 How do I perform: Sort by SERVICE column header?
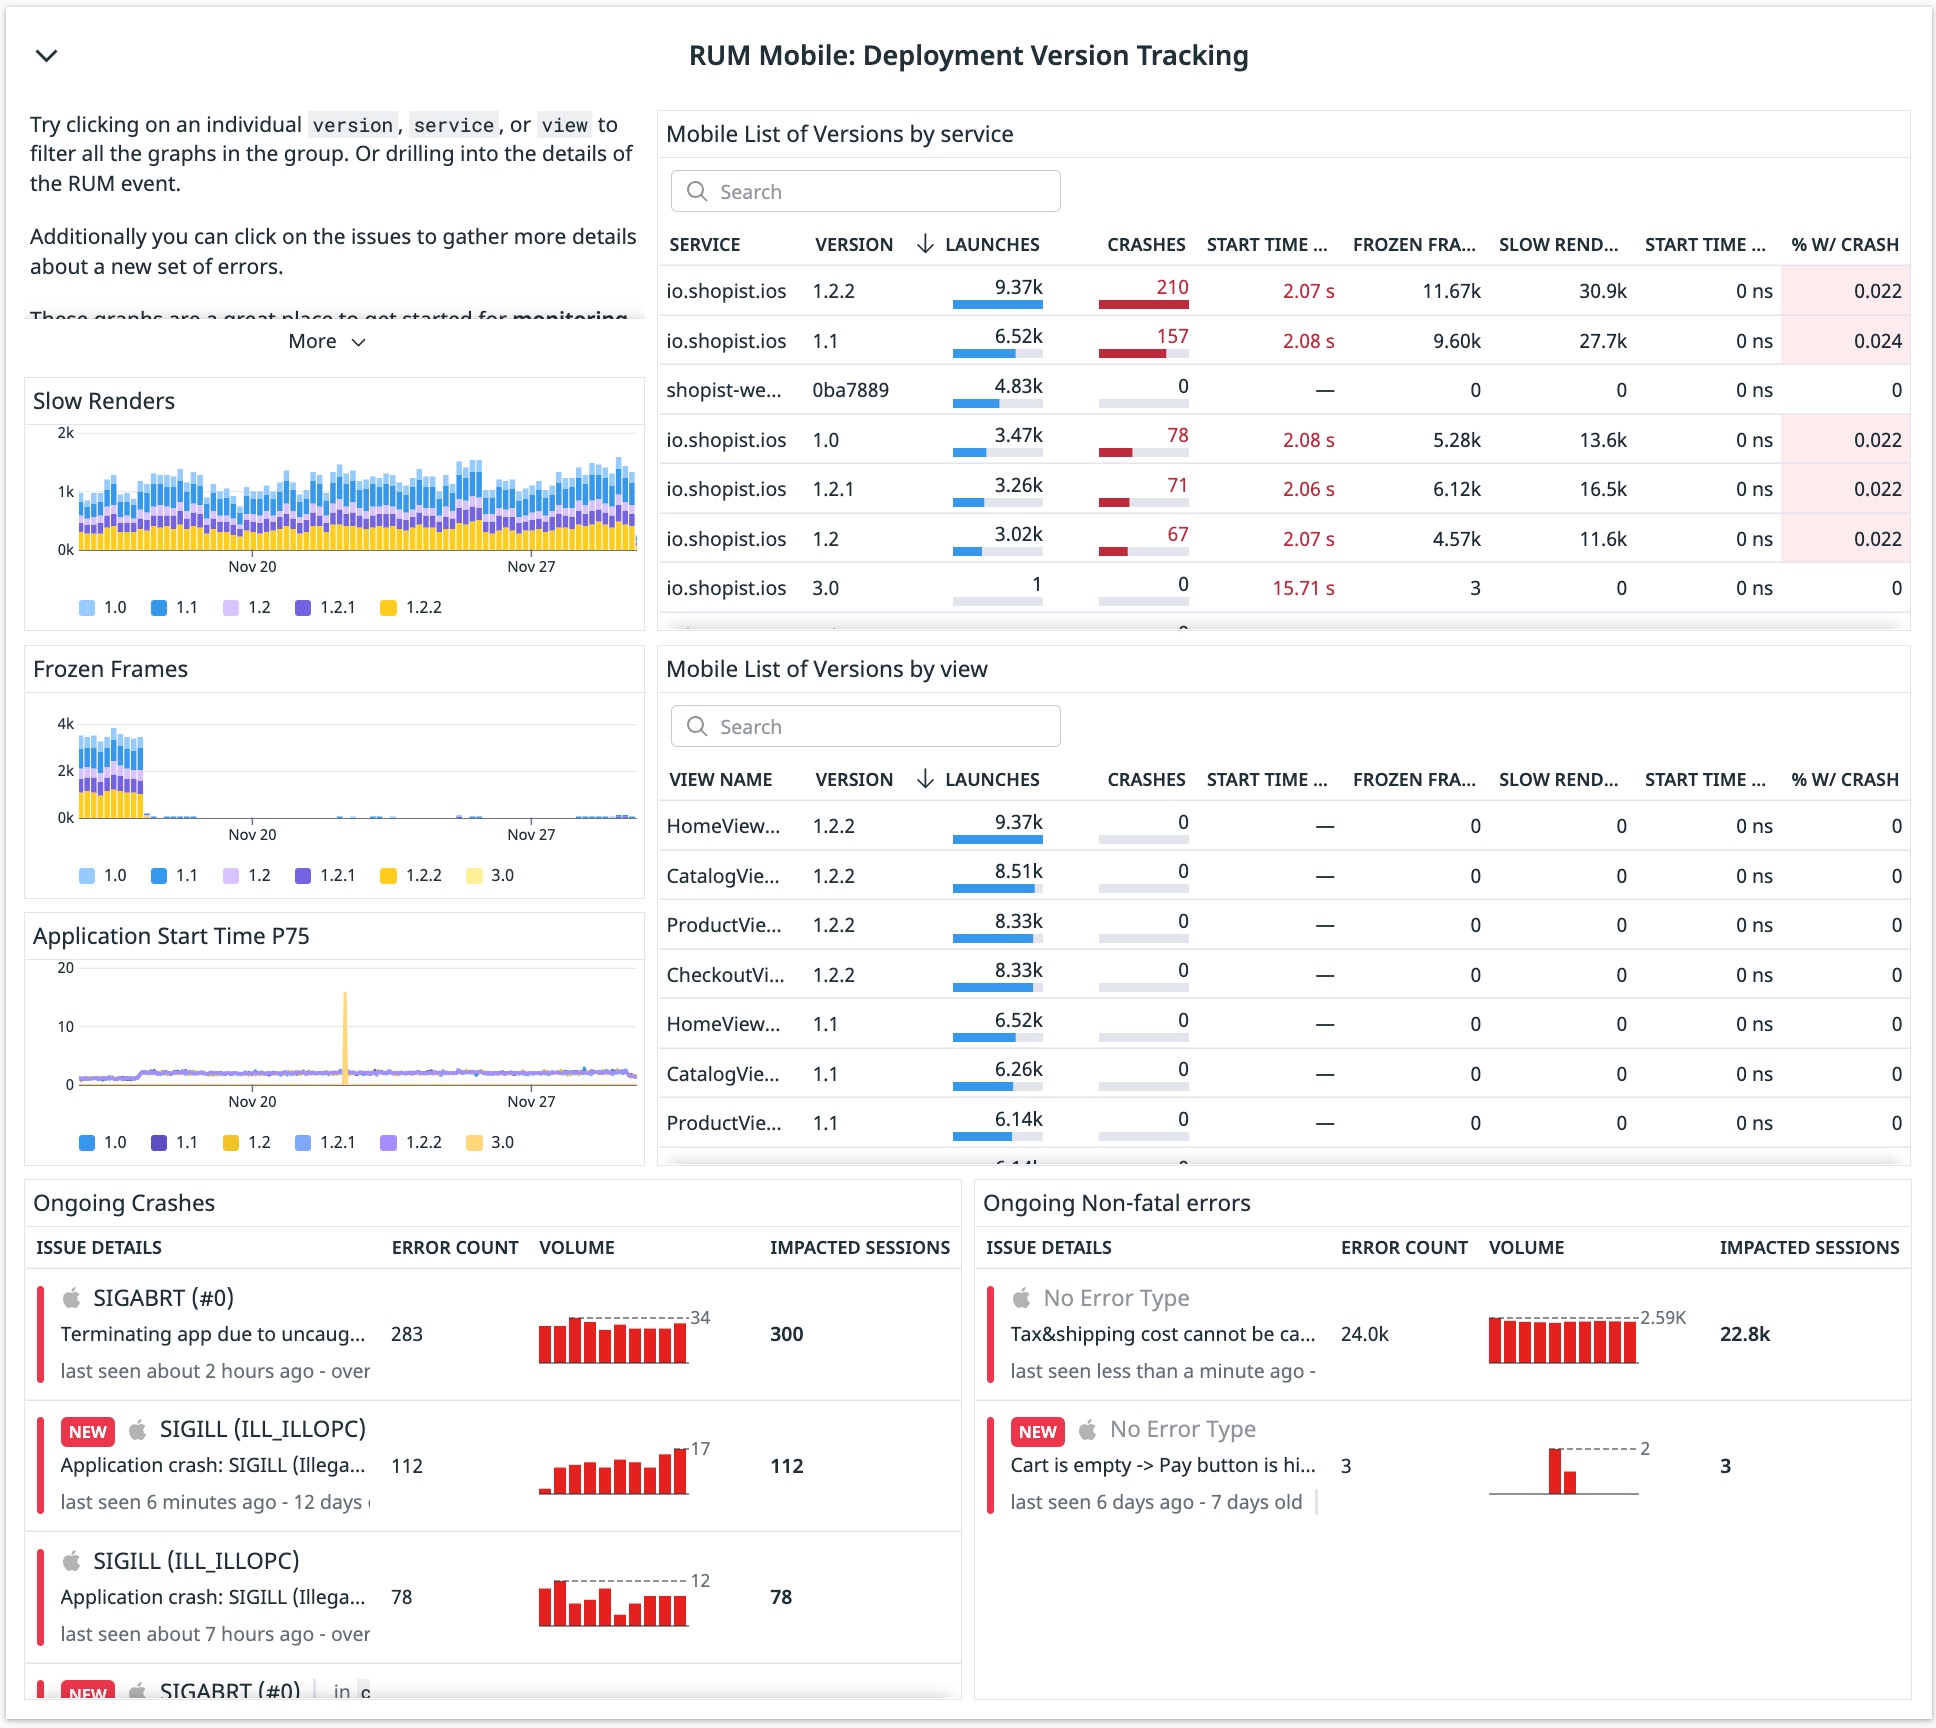pyautogui.click(x=705, y=244)
